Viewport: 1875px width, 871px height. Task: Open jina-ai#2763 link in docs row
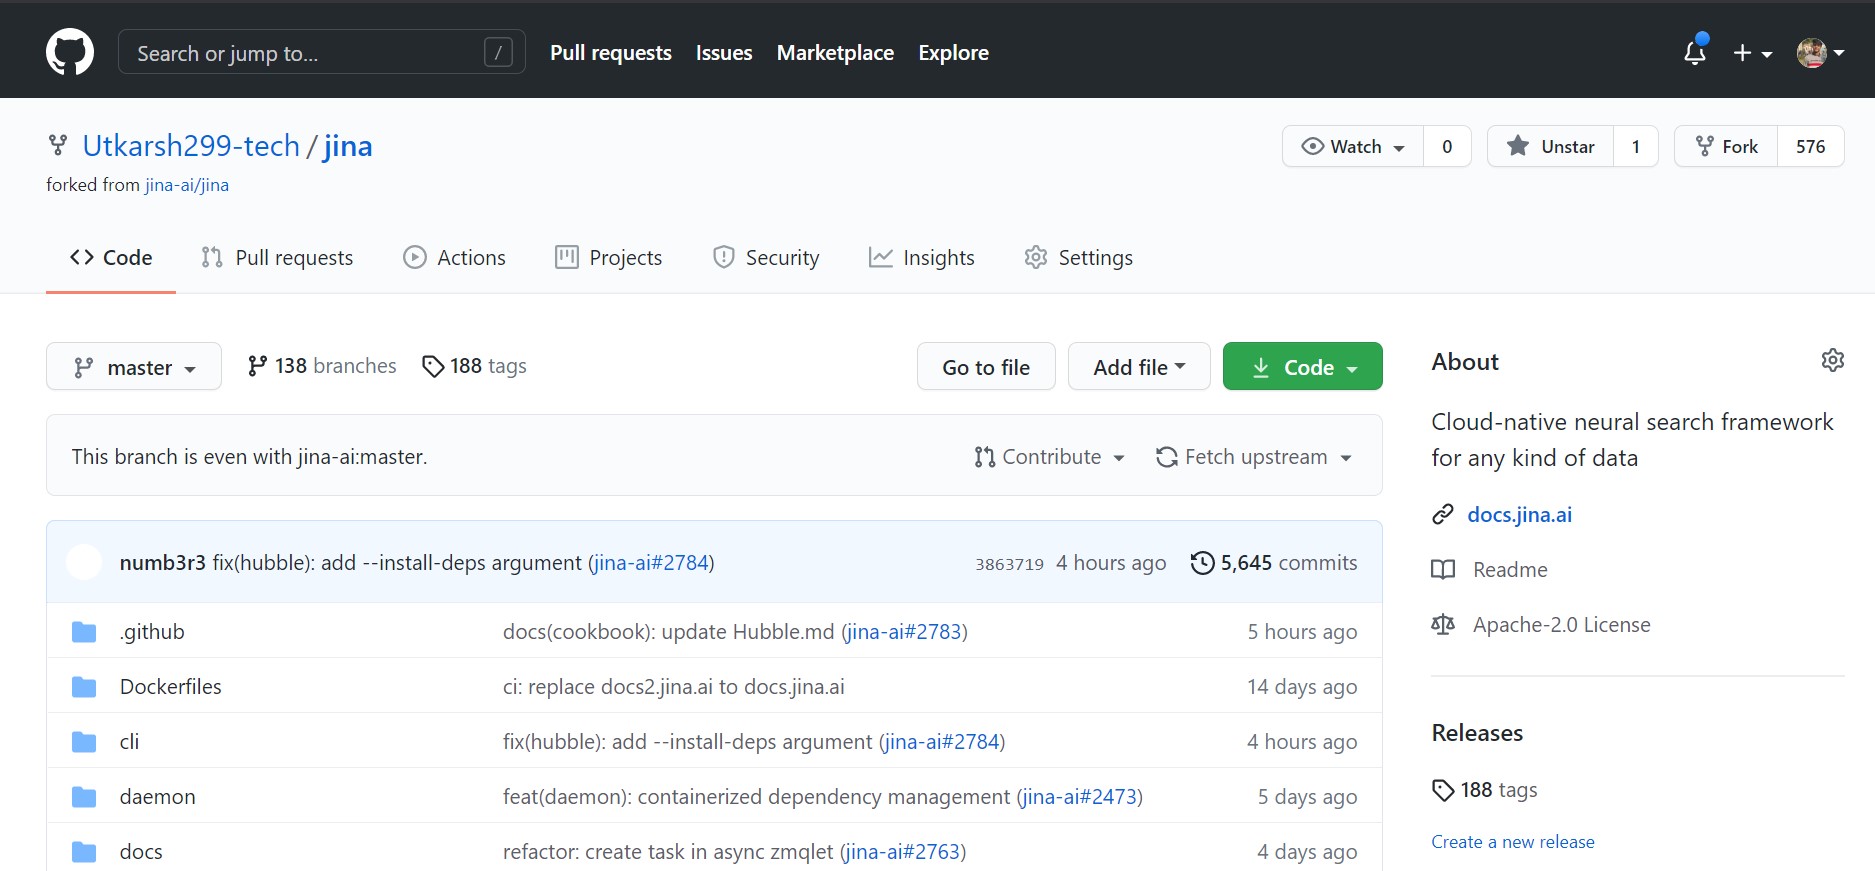click(903, 852)
